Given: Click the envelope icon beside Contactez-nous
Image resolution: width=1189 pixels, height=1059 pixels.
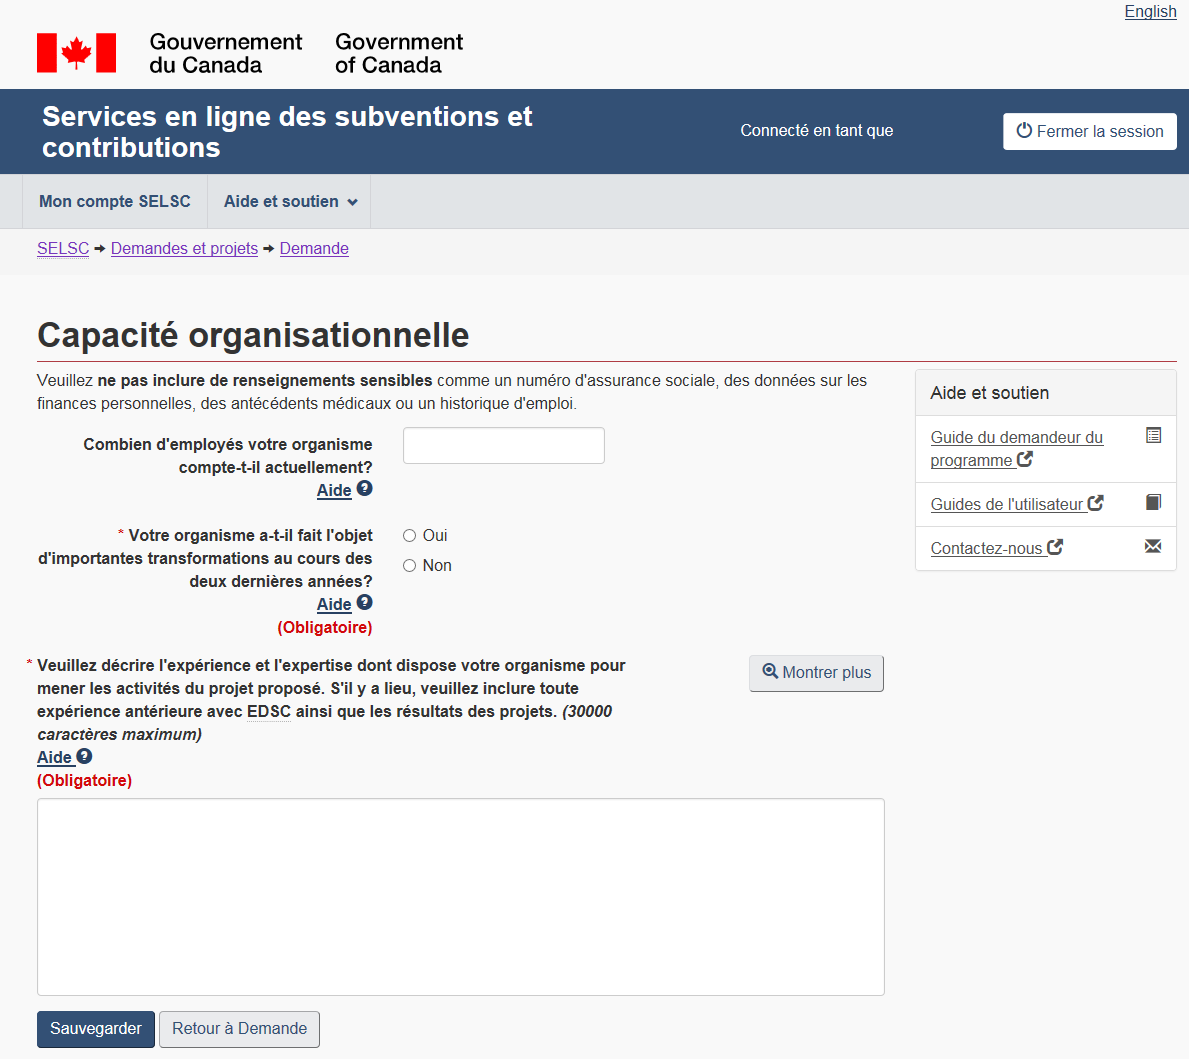Looking at the screenshot, I should click(1153, 546).
